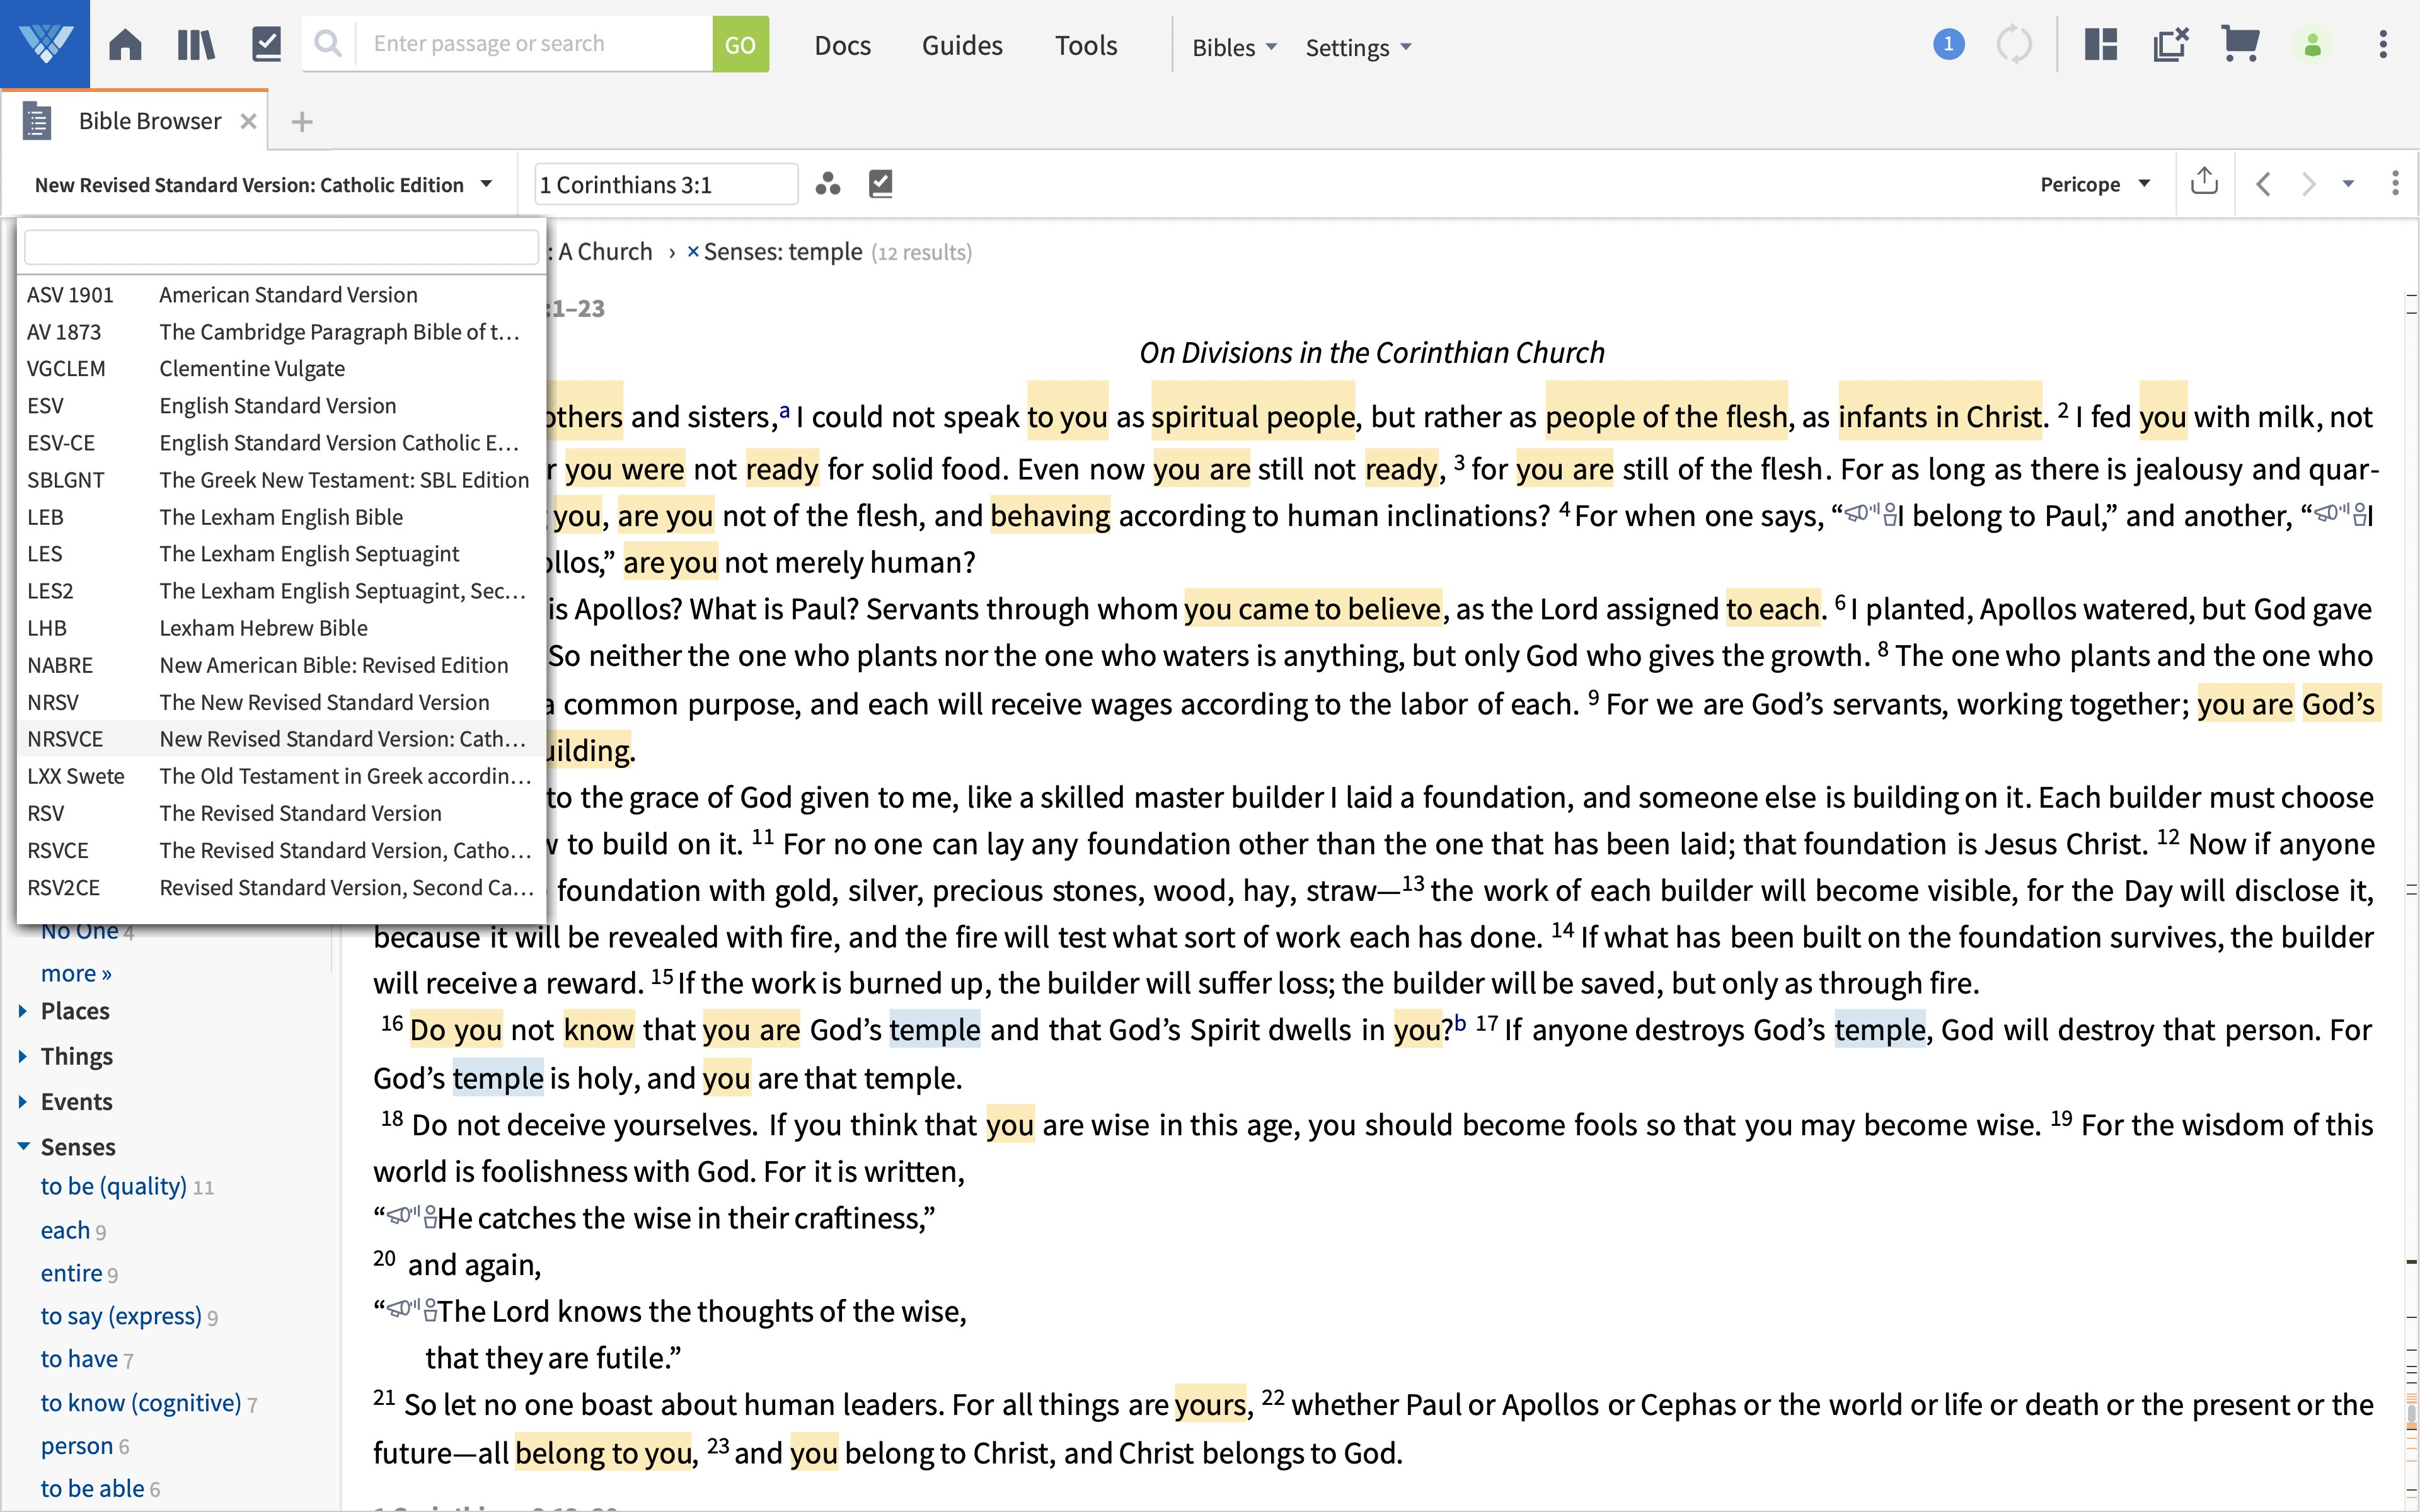Open the Settings dropdown

pos(1358,47)
